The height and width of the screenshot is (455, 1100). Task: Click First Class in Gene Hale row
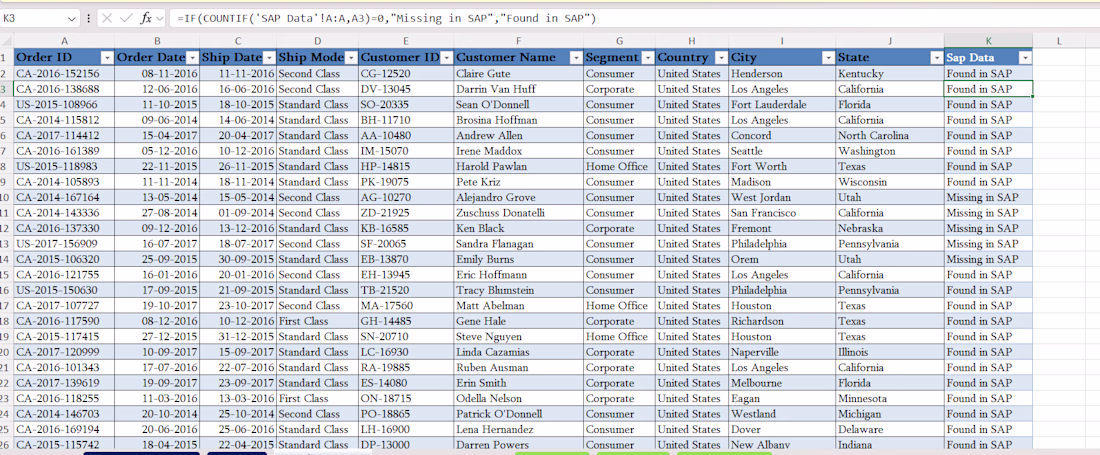coord(318,321)
